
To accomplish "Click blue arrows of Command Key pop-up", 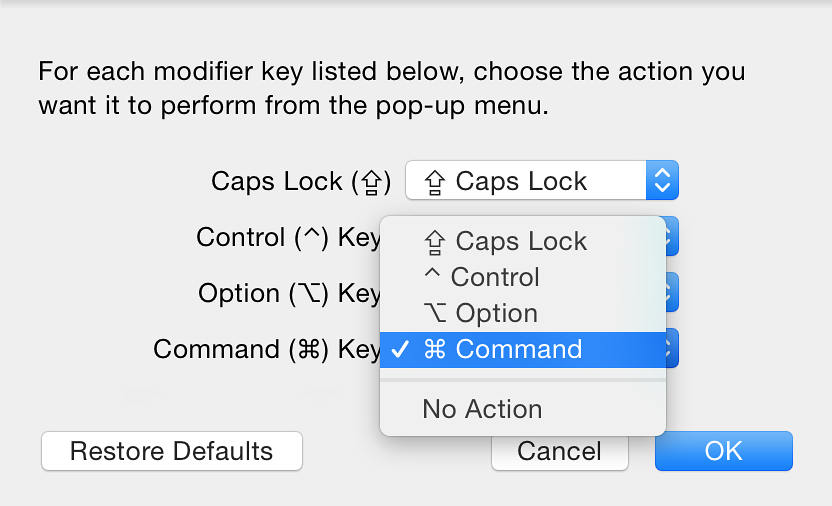I will pyautogui.click(x=672, y=348).
